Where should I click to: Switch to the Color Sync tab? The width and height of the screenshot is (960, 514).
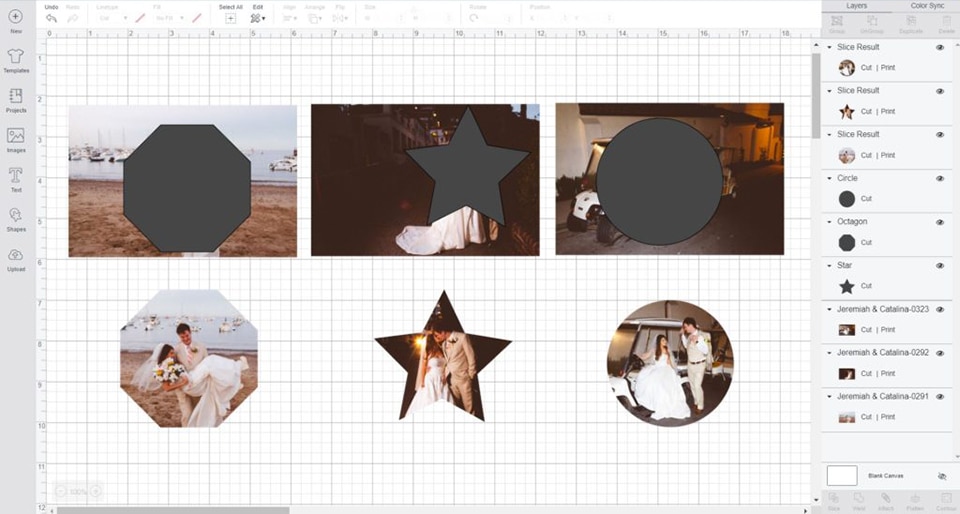click(x=927, y=6)
